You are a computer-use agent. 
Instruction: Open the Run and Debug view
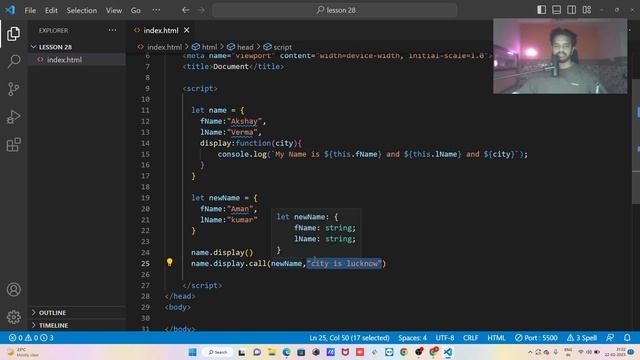(13, 117)
